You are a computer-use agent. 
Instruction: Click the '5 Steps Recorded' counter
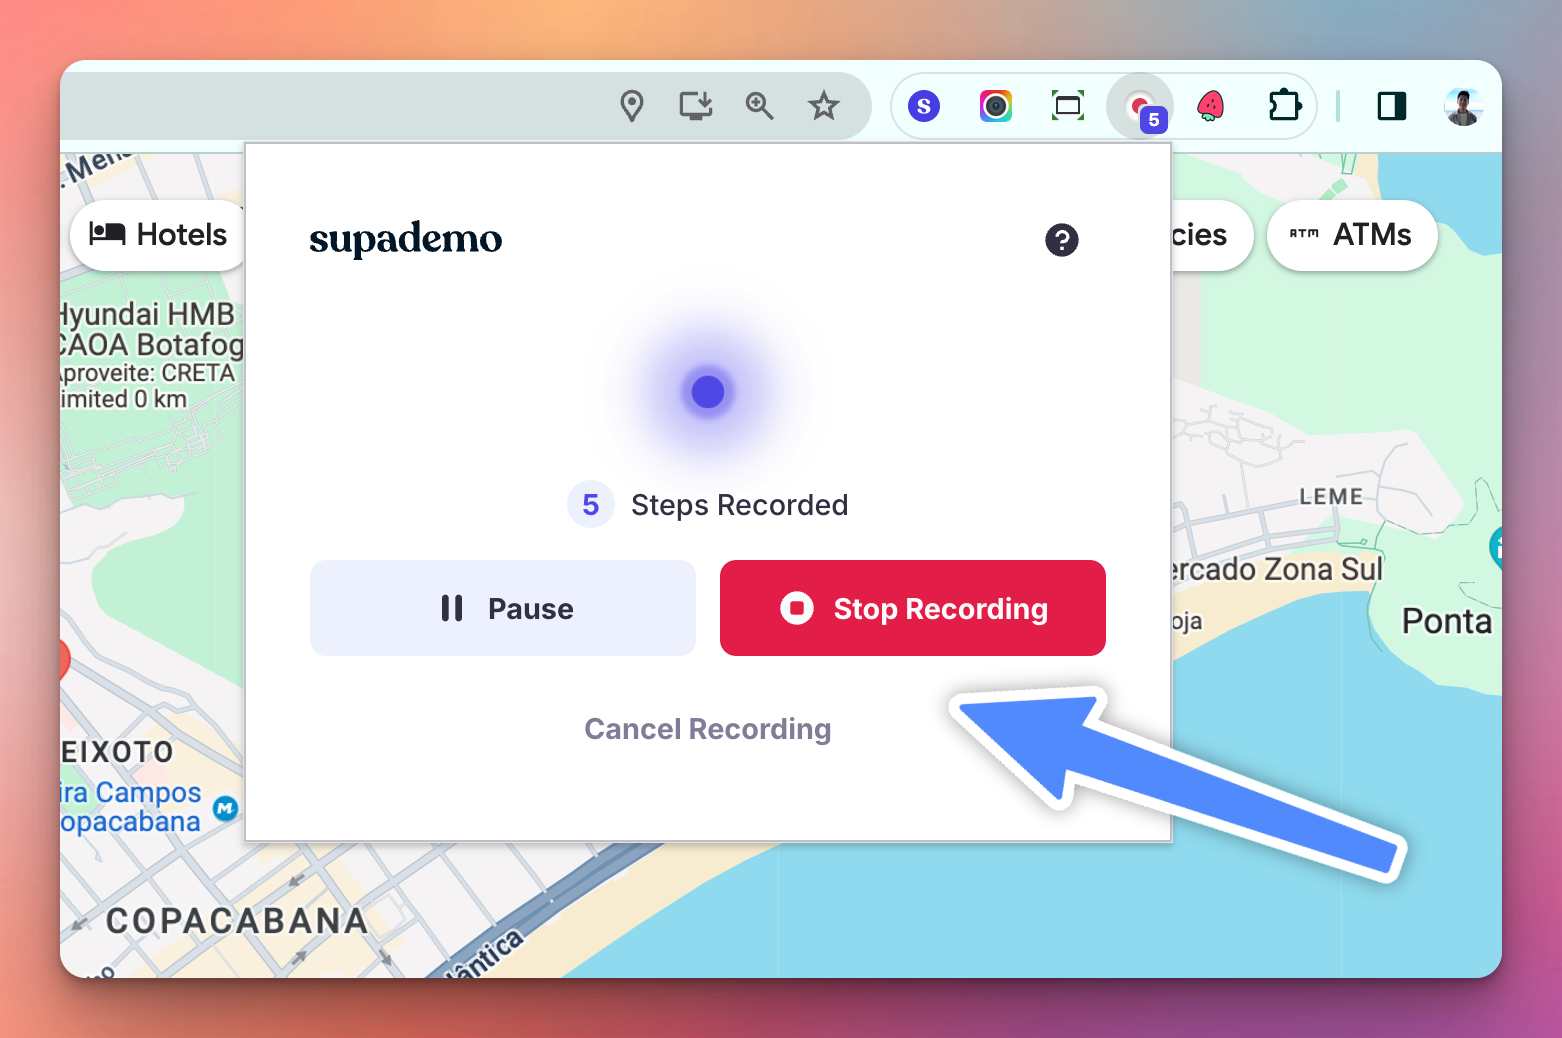point(708,505)
